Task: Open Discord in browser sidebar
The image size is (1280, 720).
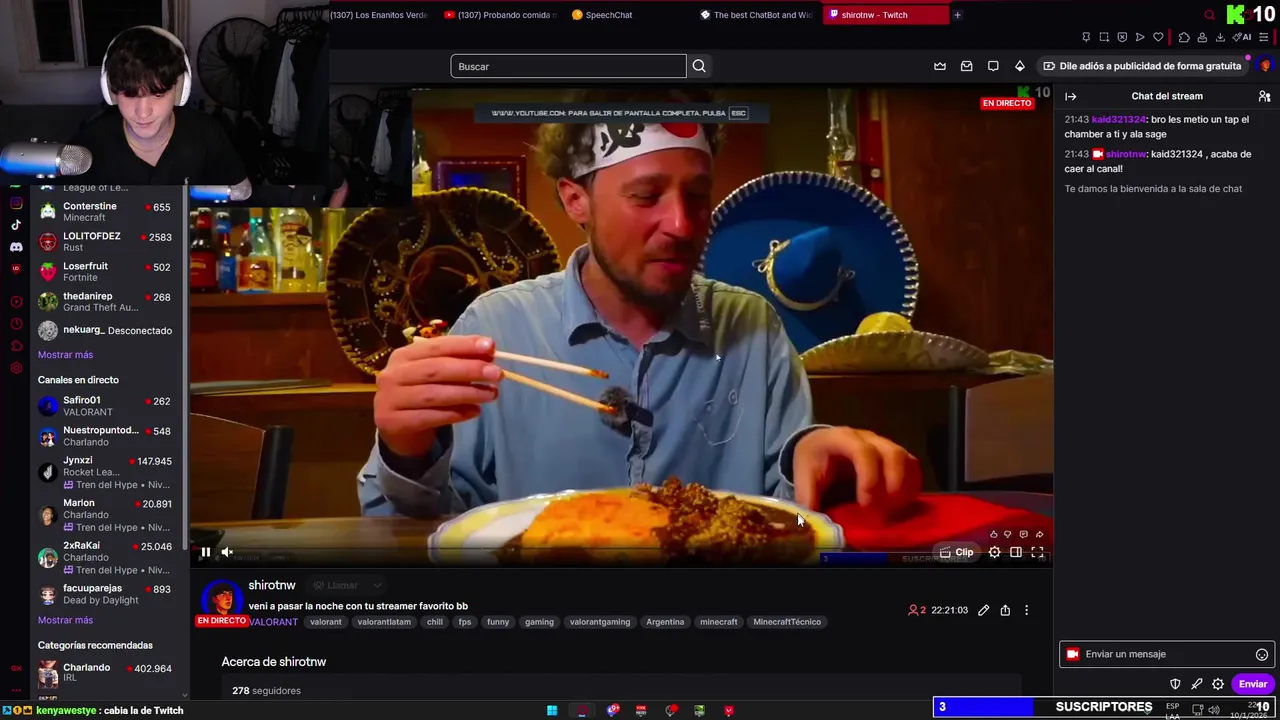Action: [x=16, y=247]
